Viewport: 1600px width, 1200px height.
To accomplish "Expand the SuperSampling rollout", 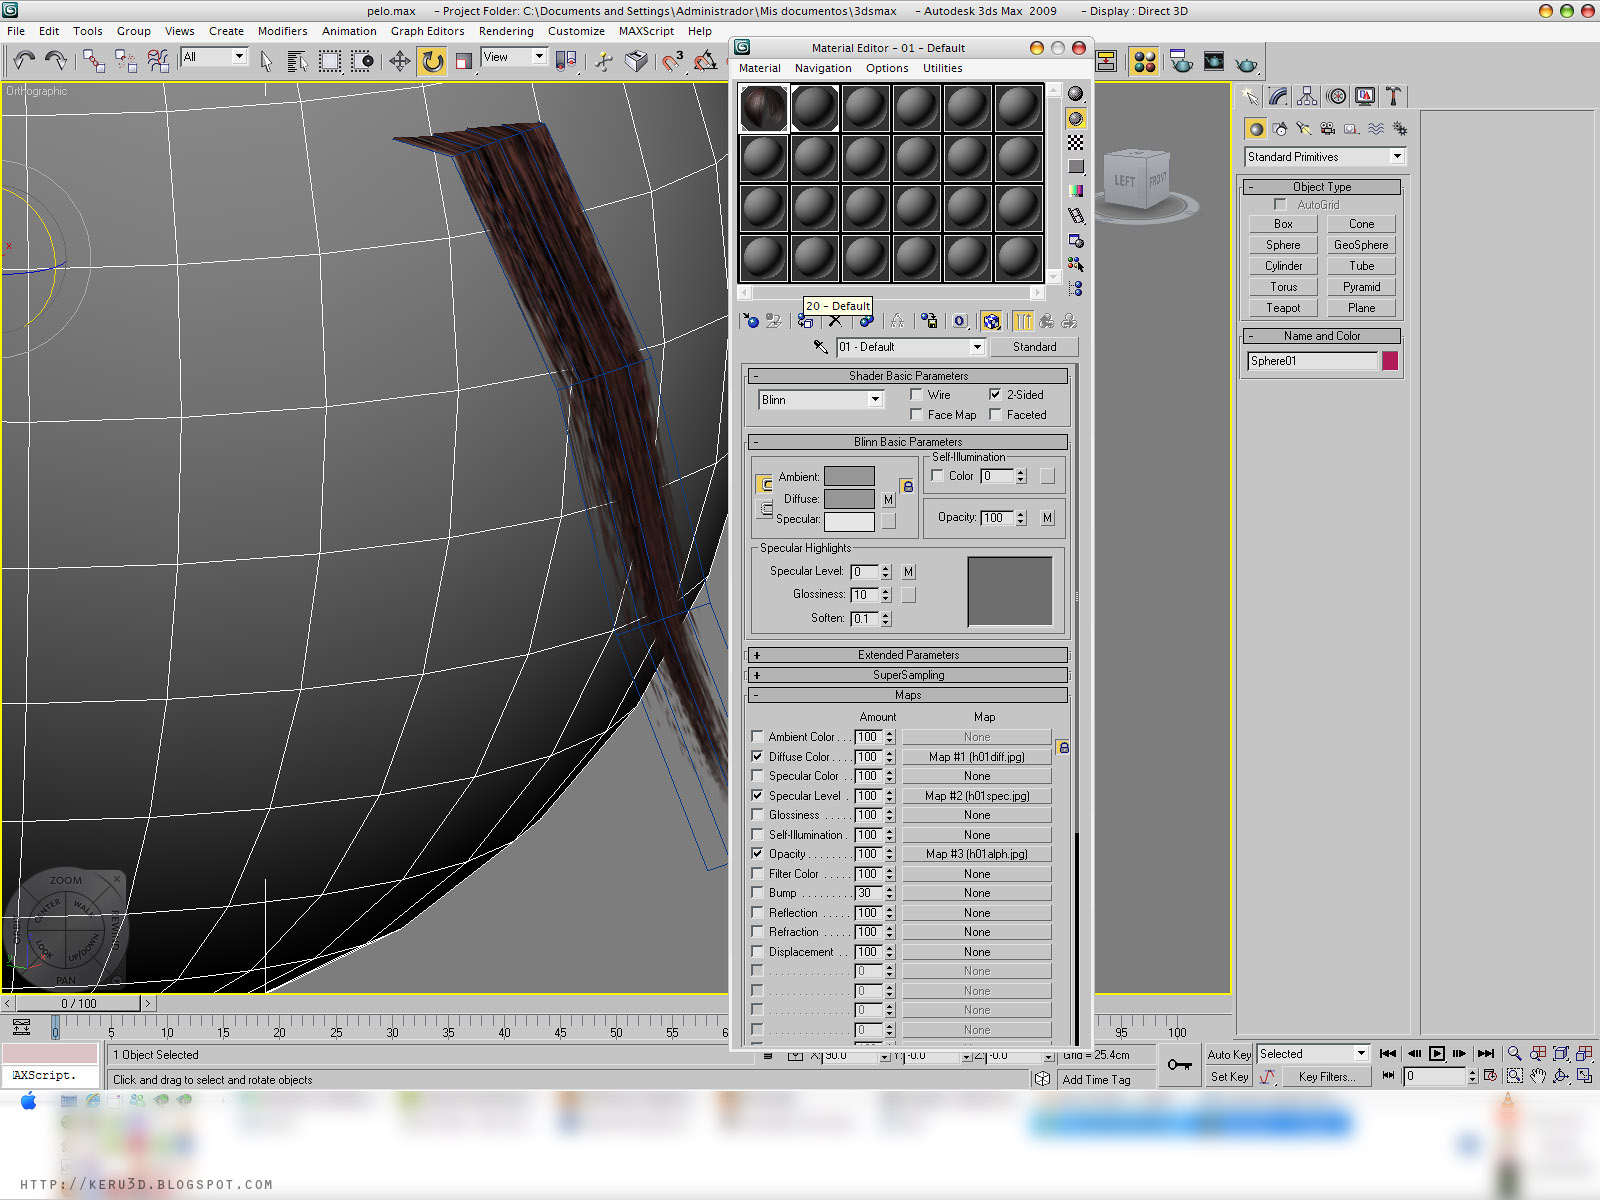I will [x=908, y=675].
